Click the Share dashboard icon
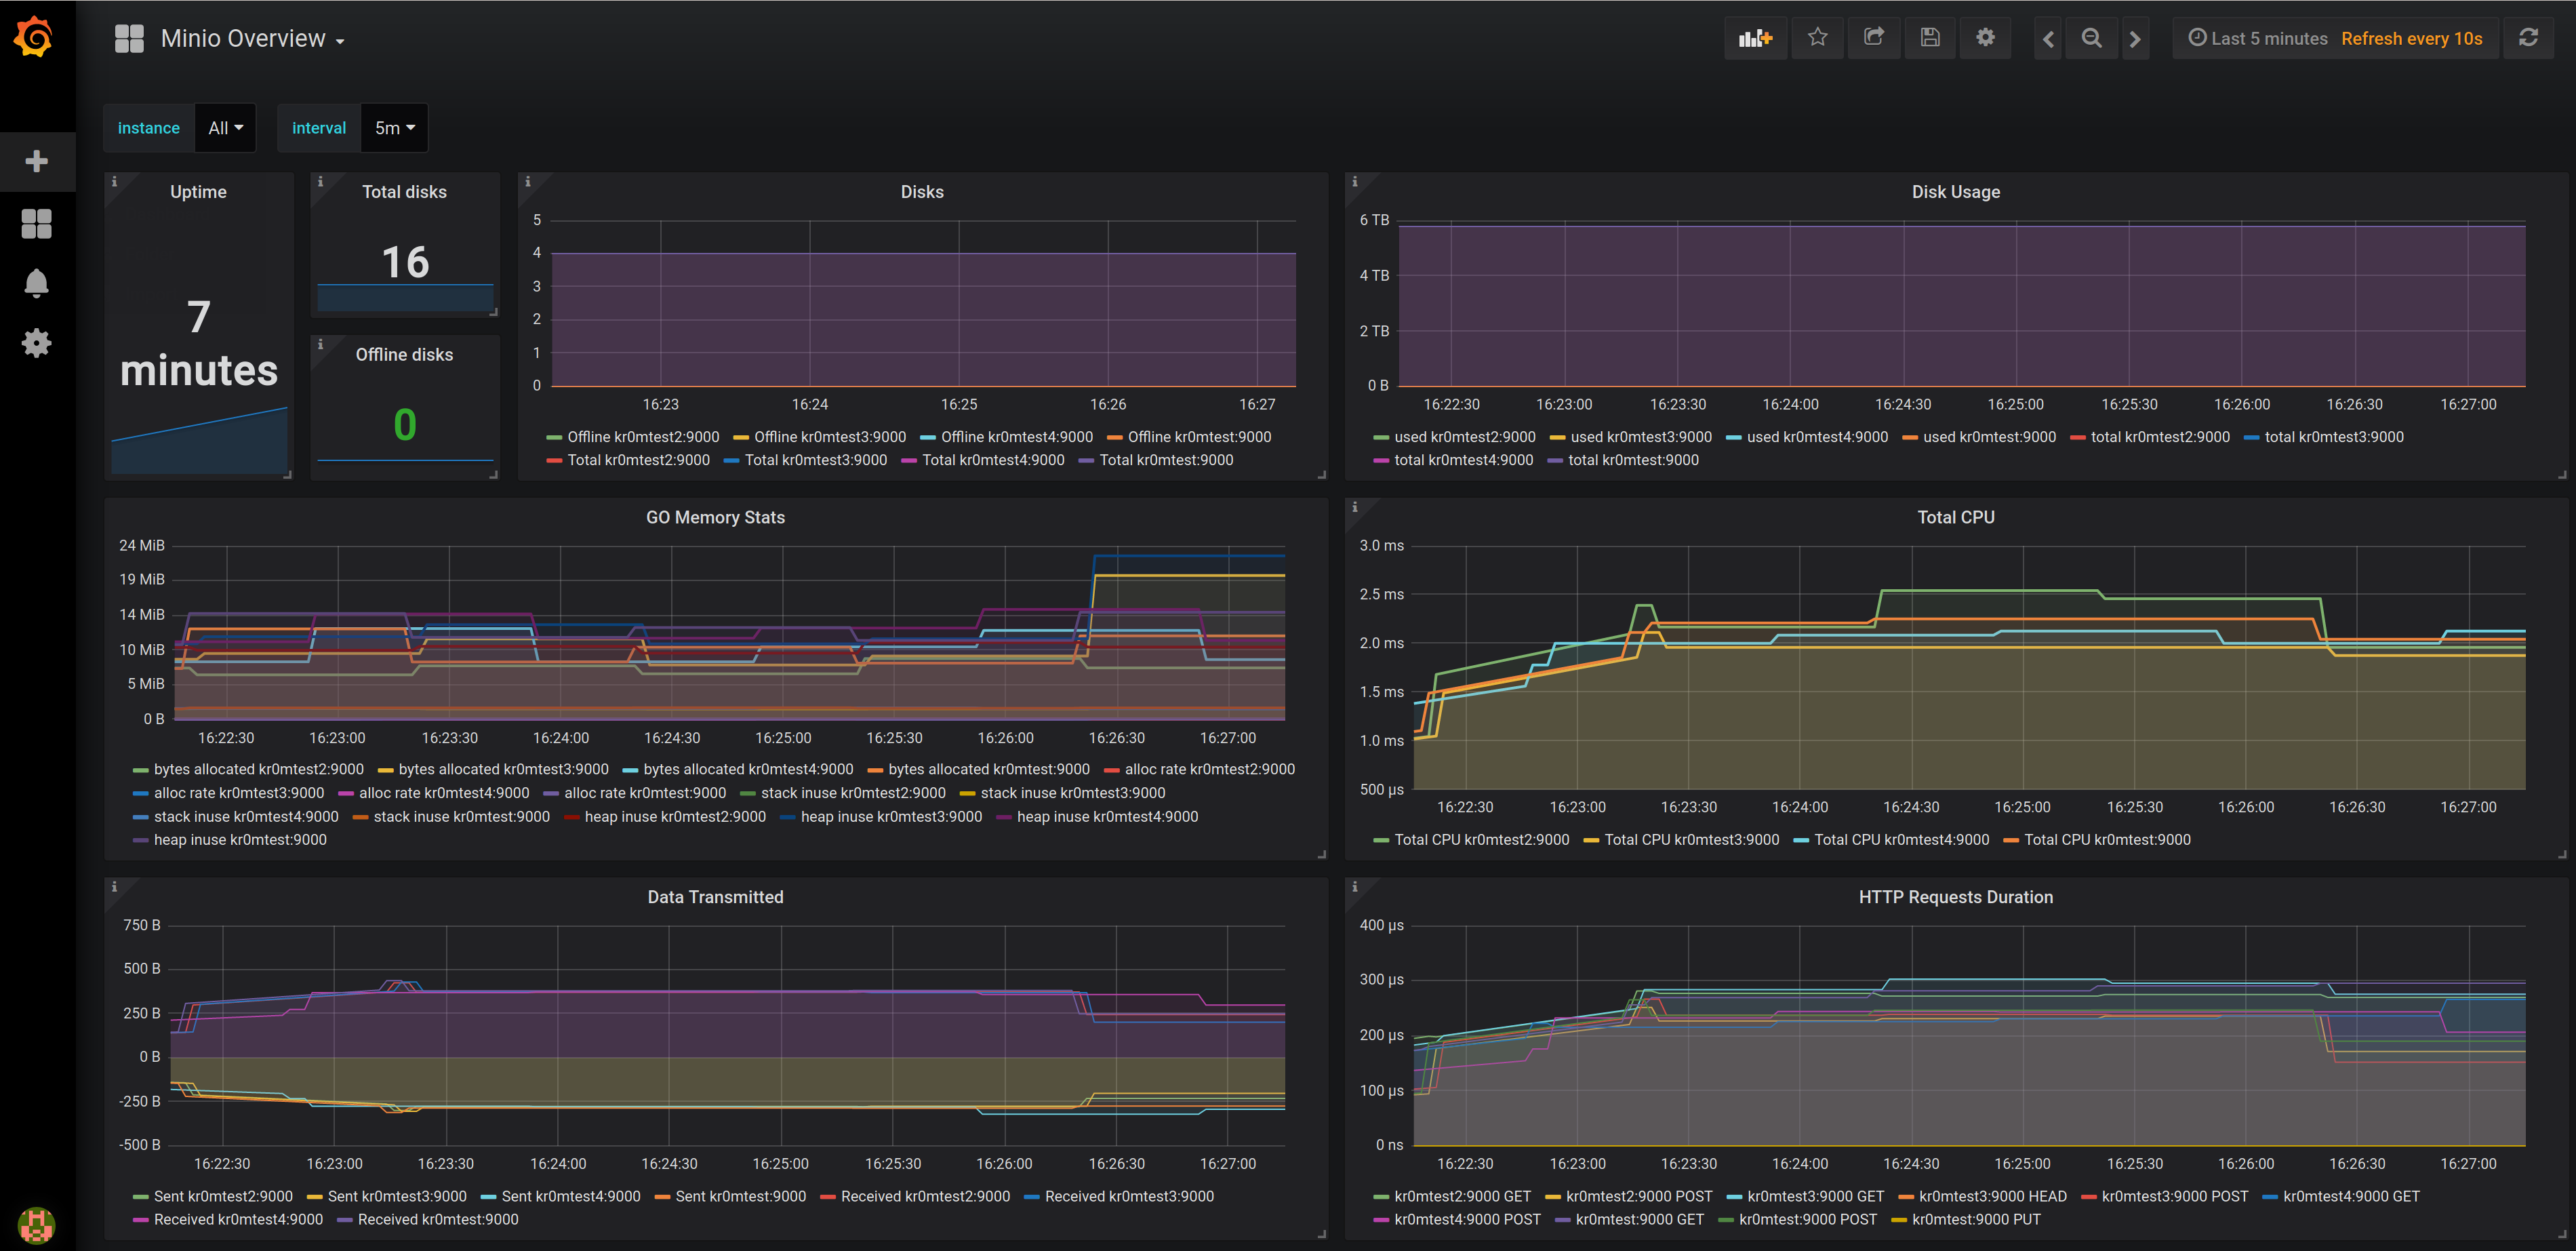 click(x=1874, y=38)
